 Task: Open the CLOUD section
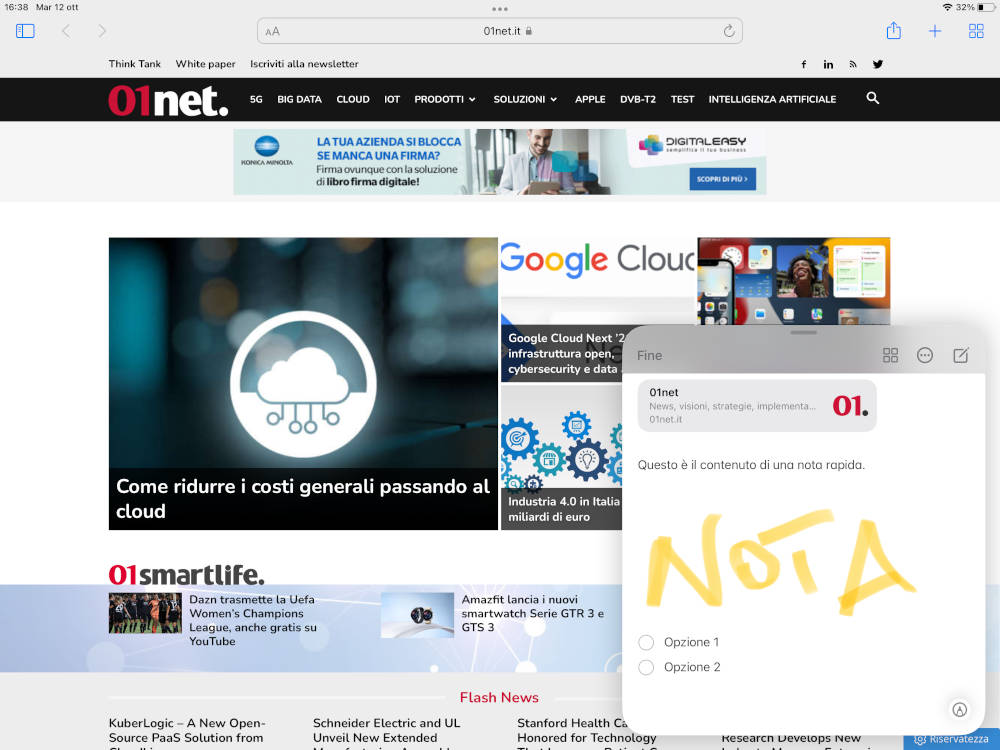point(353,99)
